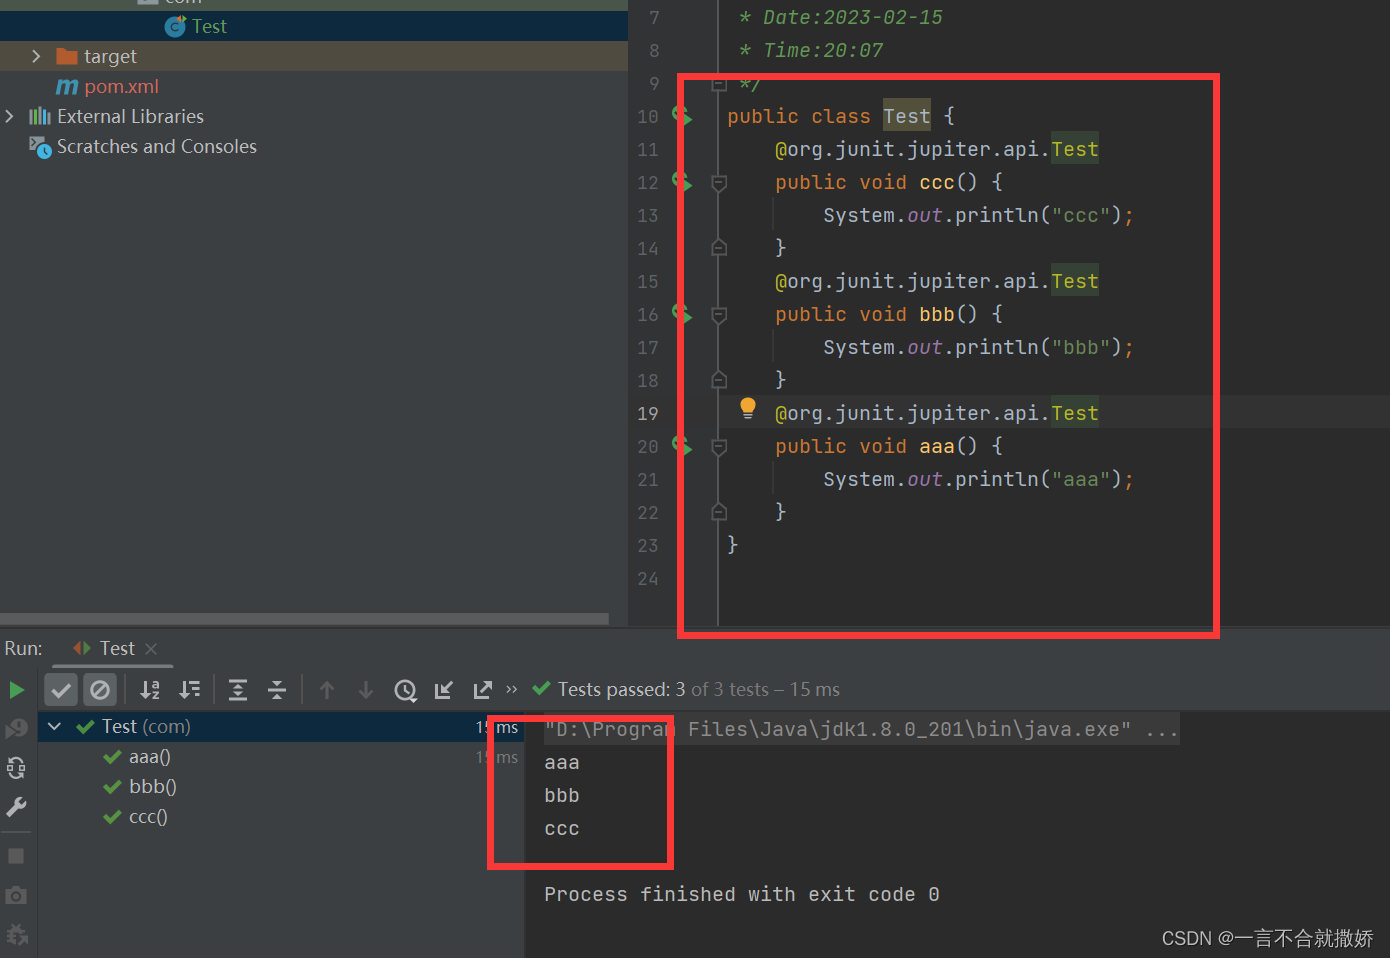
Task: Click the project panel horizontal scrollbar
Action: pyautogui.click(x=304, y=618)
